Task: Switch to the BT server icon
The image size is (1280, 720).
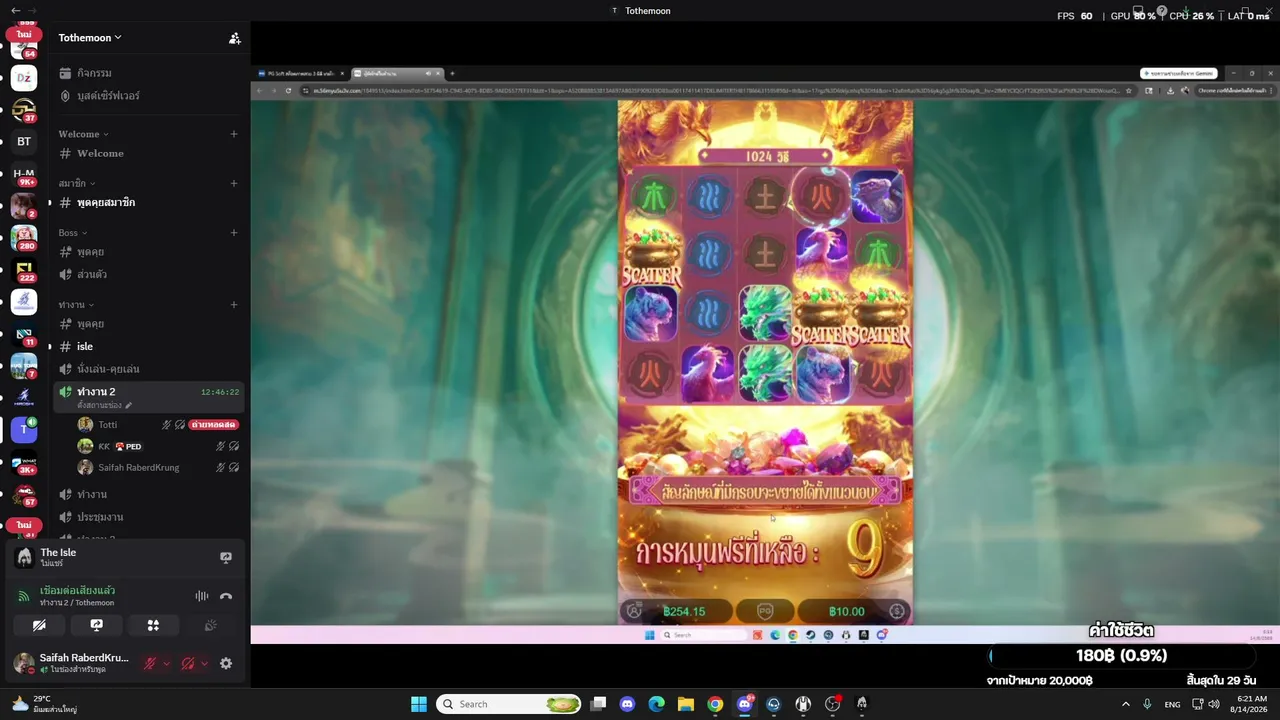Action: point(24,141)
